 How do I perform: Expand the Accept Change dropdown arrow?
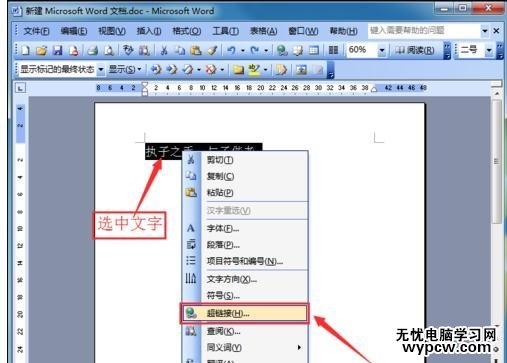pos(199,70)
